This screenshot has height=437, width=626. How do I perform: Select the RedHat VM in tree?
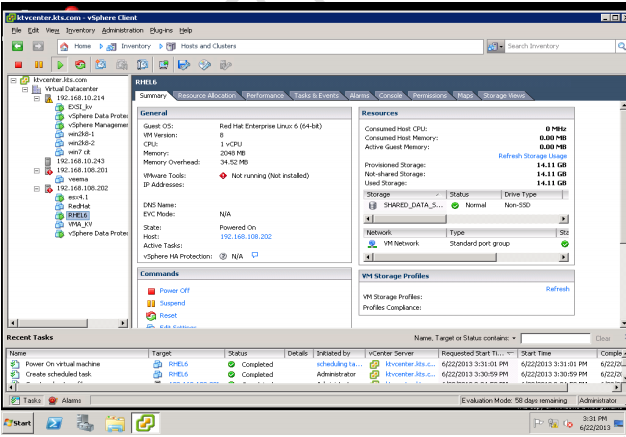click(79, 206)
